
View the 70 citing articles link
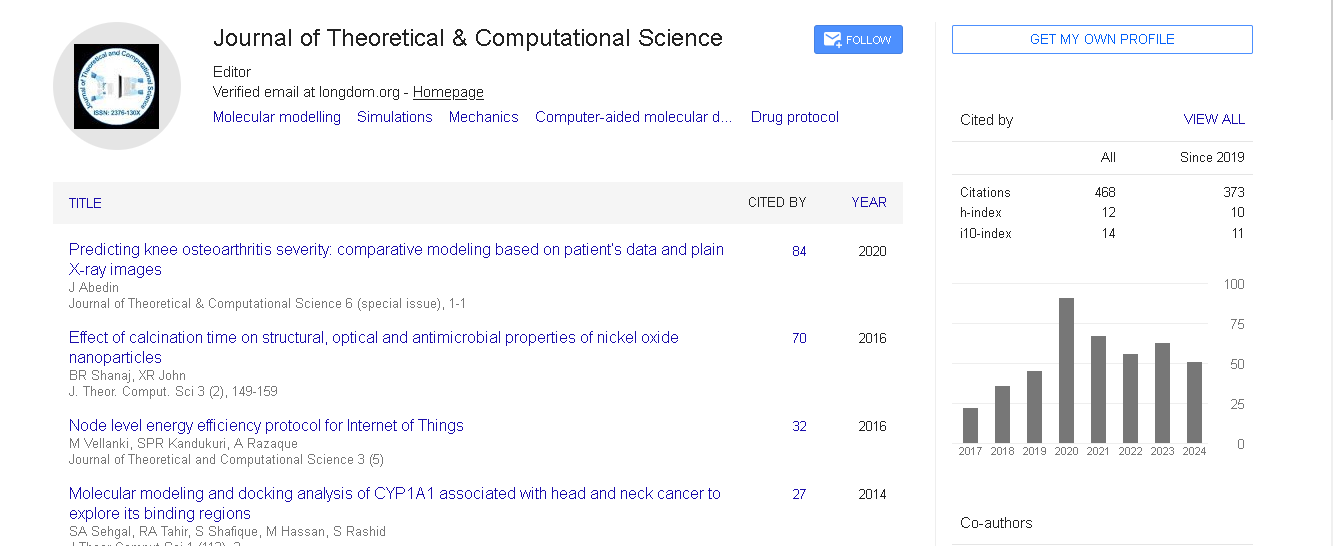click(x=799, y=339)
